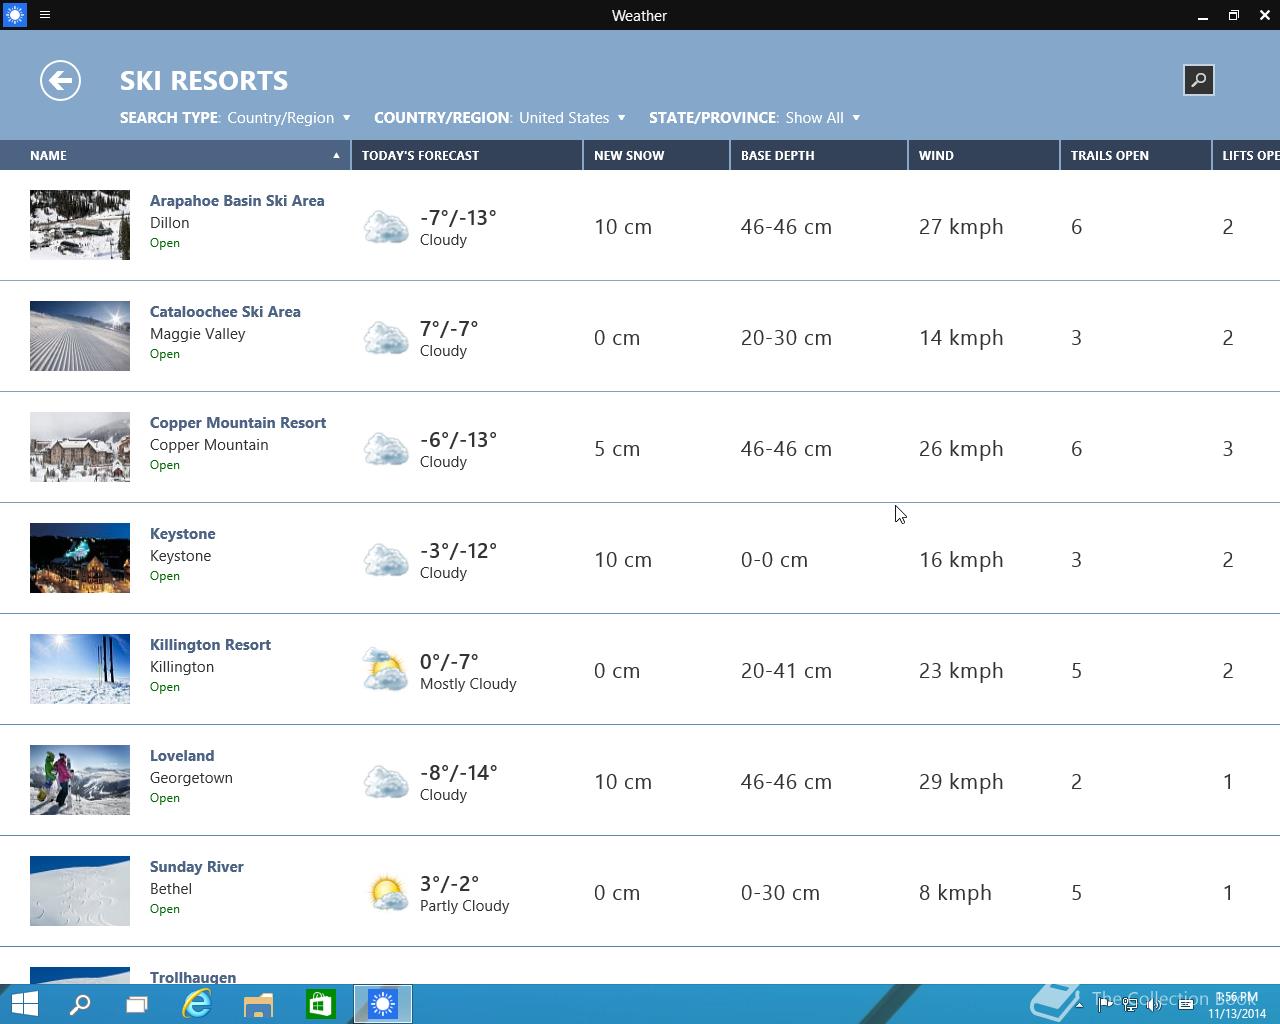This screenshot has height=1024, width=1280.
Task: Sort by Wind column
Action: point(984,155)
